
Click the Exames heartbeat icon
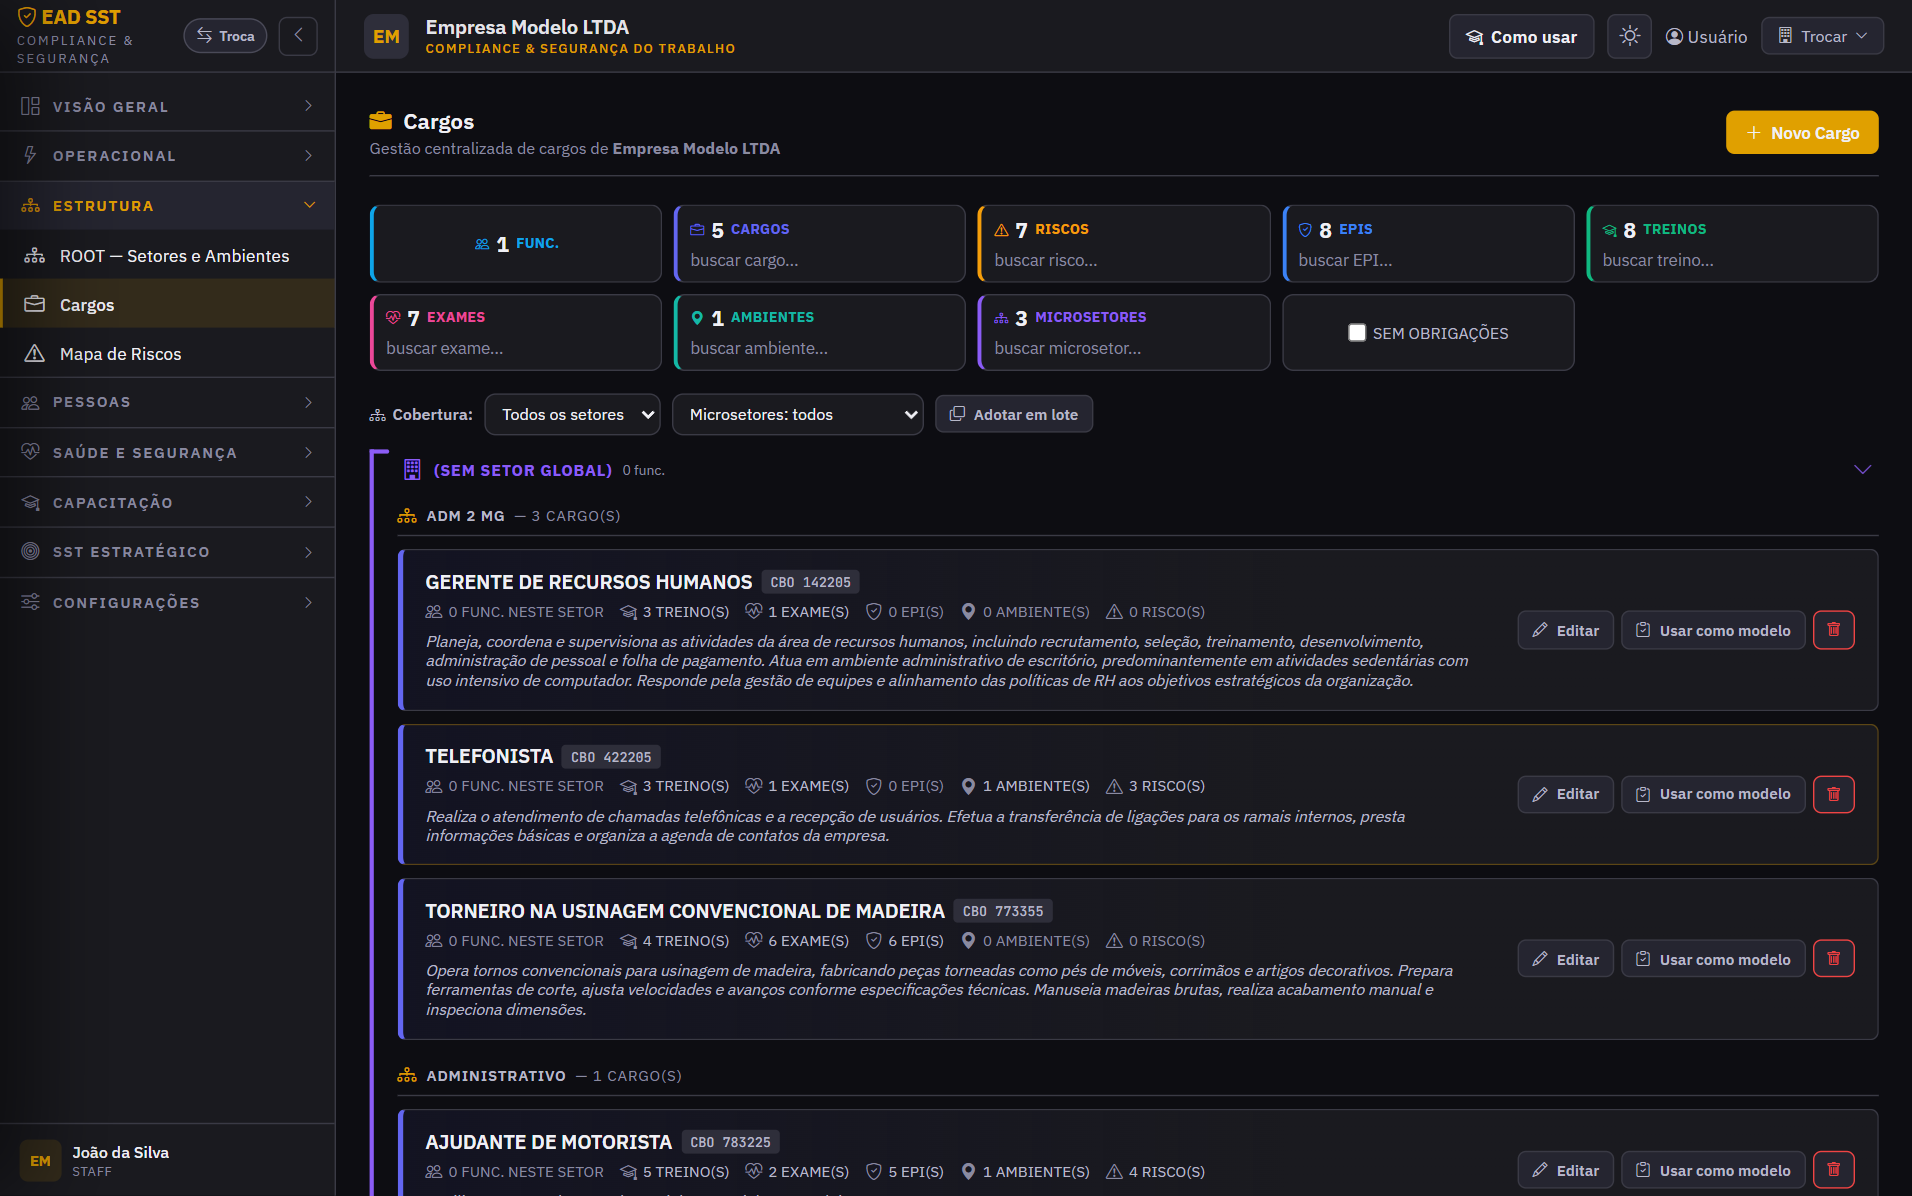click(x=393, y=318)
